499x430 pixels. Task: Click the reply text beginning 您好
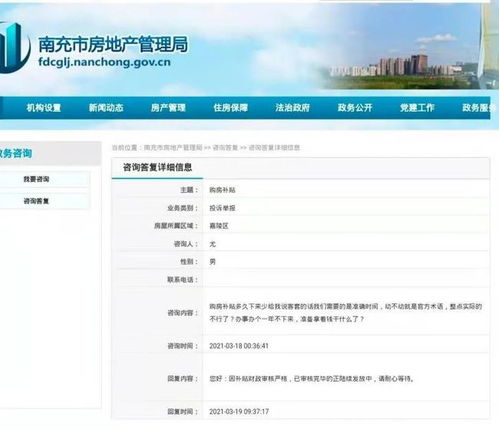point(312,379)
